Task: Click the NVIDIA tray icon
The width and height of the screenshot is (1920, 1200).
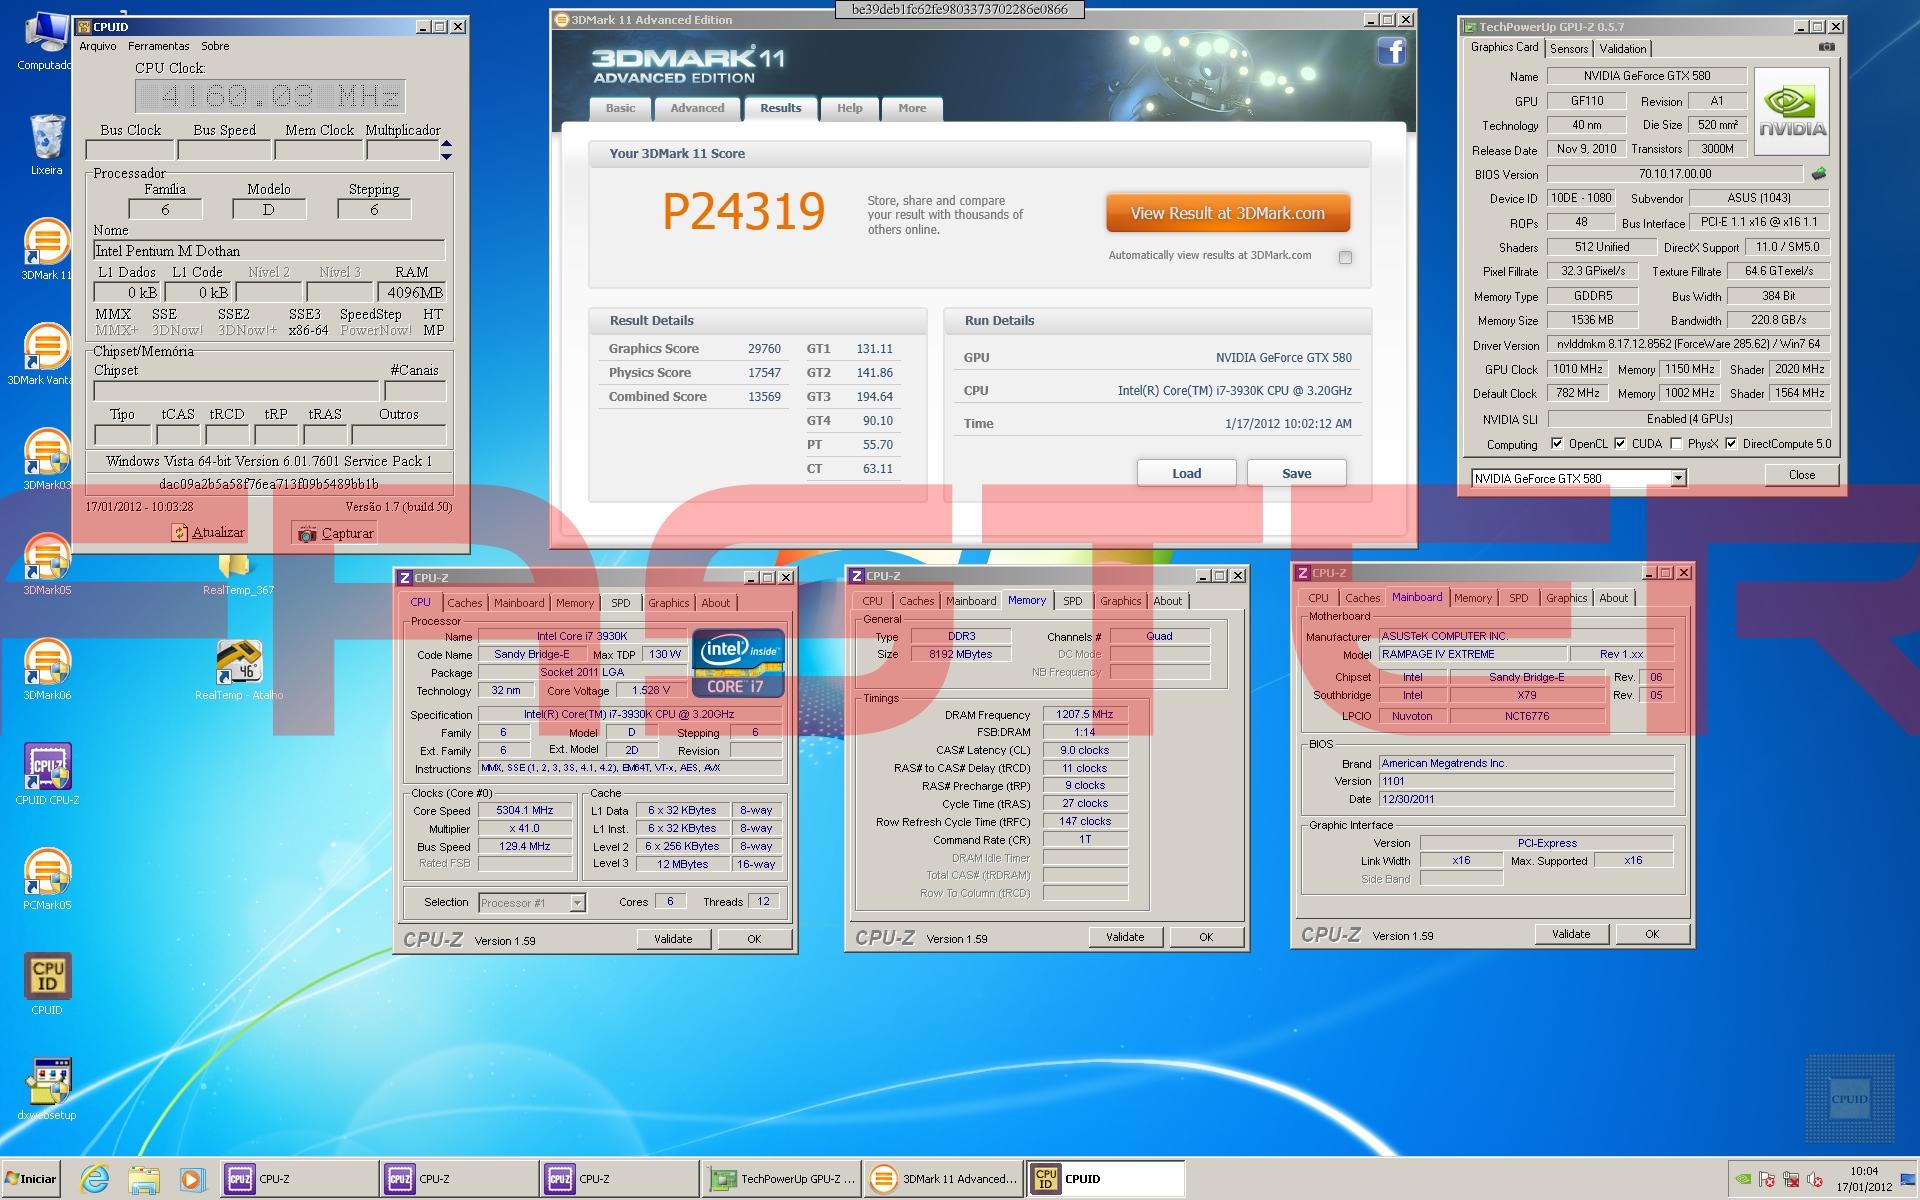Action: [1743, 1179]
